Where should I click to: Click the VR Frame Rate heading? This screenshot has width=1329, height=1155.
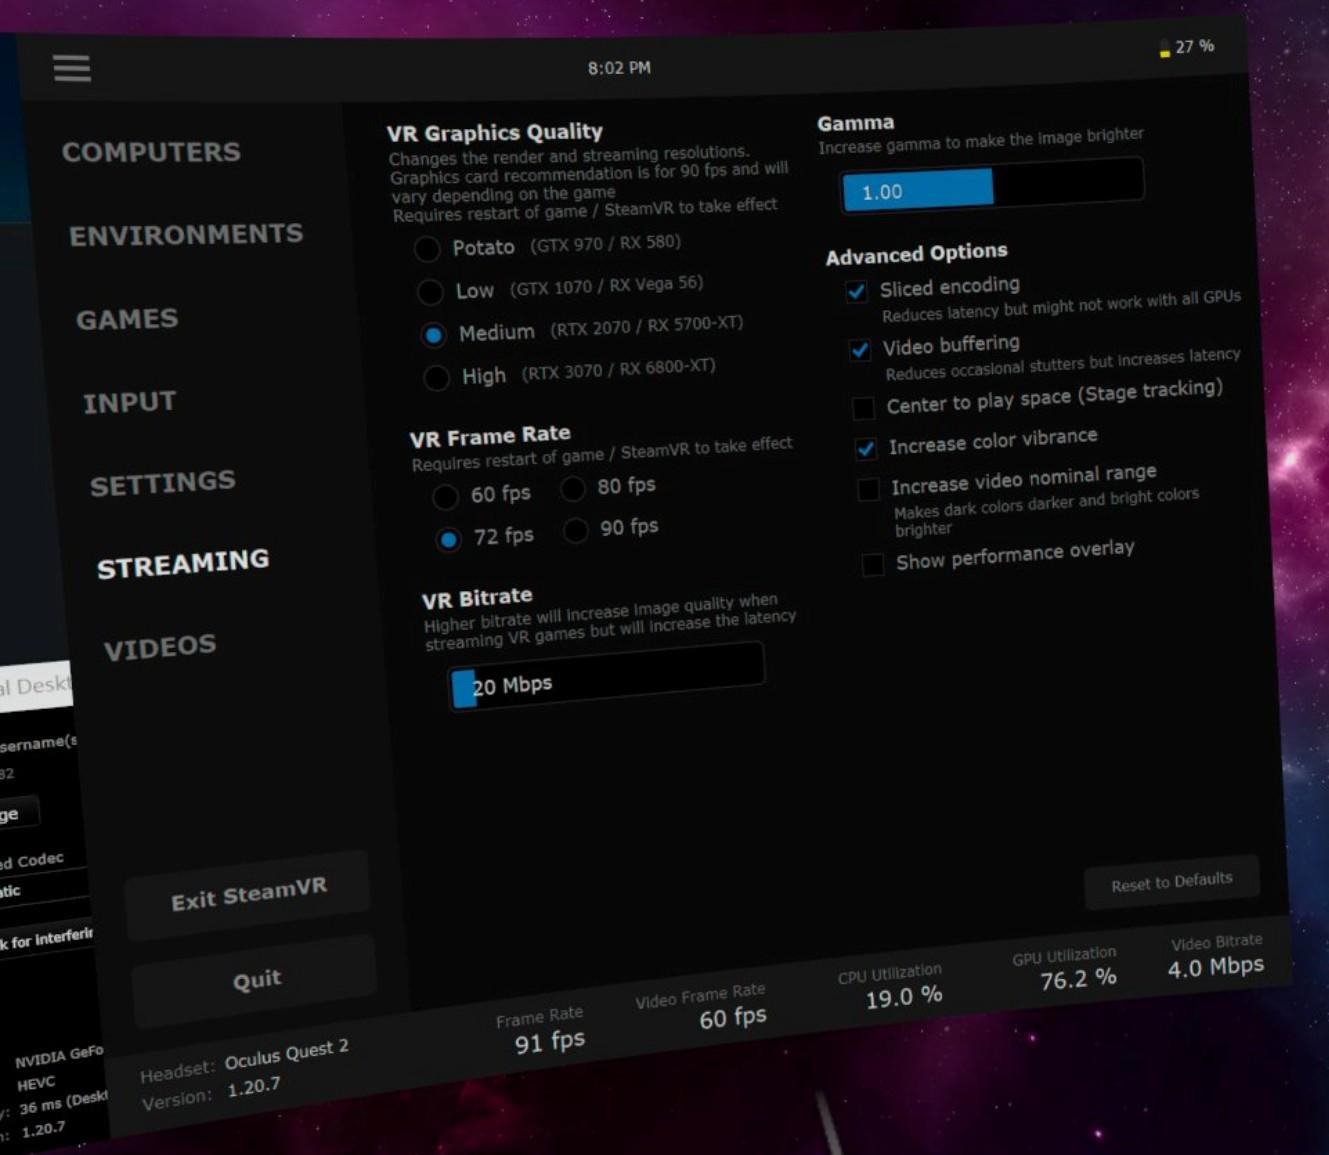pos(490,436)
